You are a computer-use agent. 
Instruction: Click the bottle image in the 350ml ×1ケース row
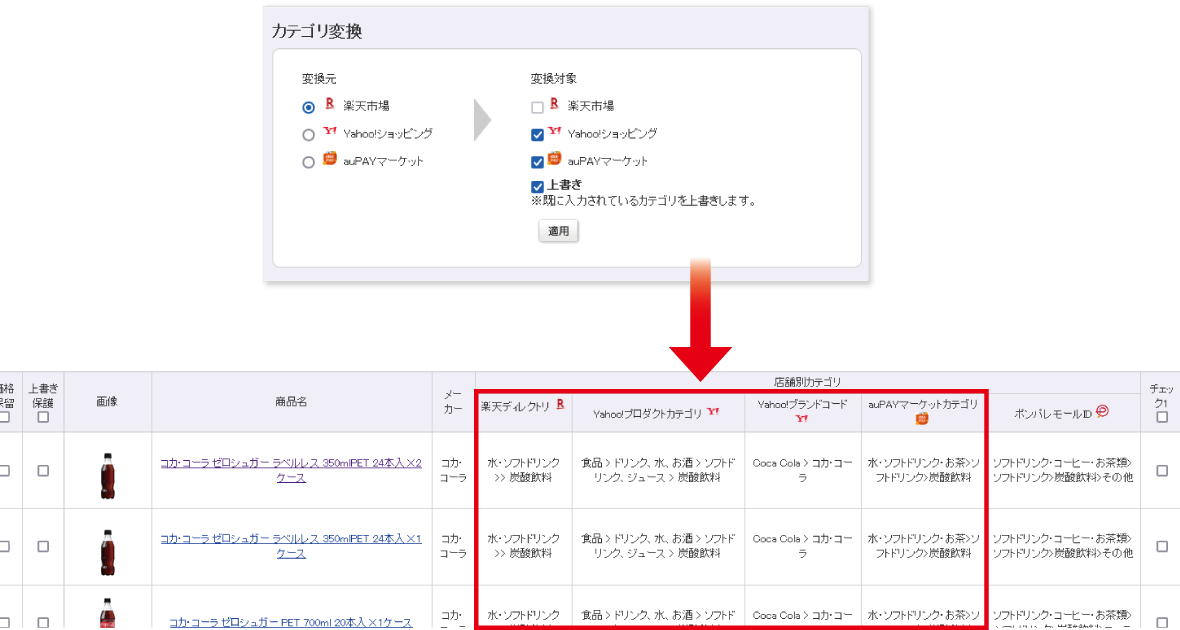tap(108, 552)
